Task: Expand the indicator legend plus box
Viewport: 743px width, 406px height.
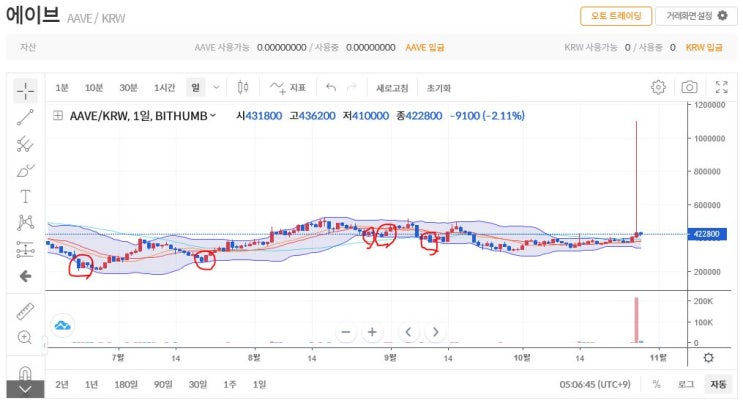Action: pyautogui.click(x=58, y=115)
